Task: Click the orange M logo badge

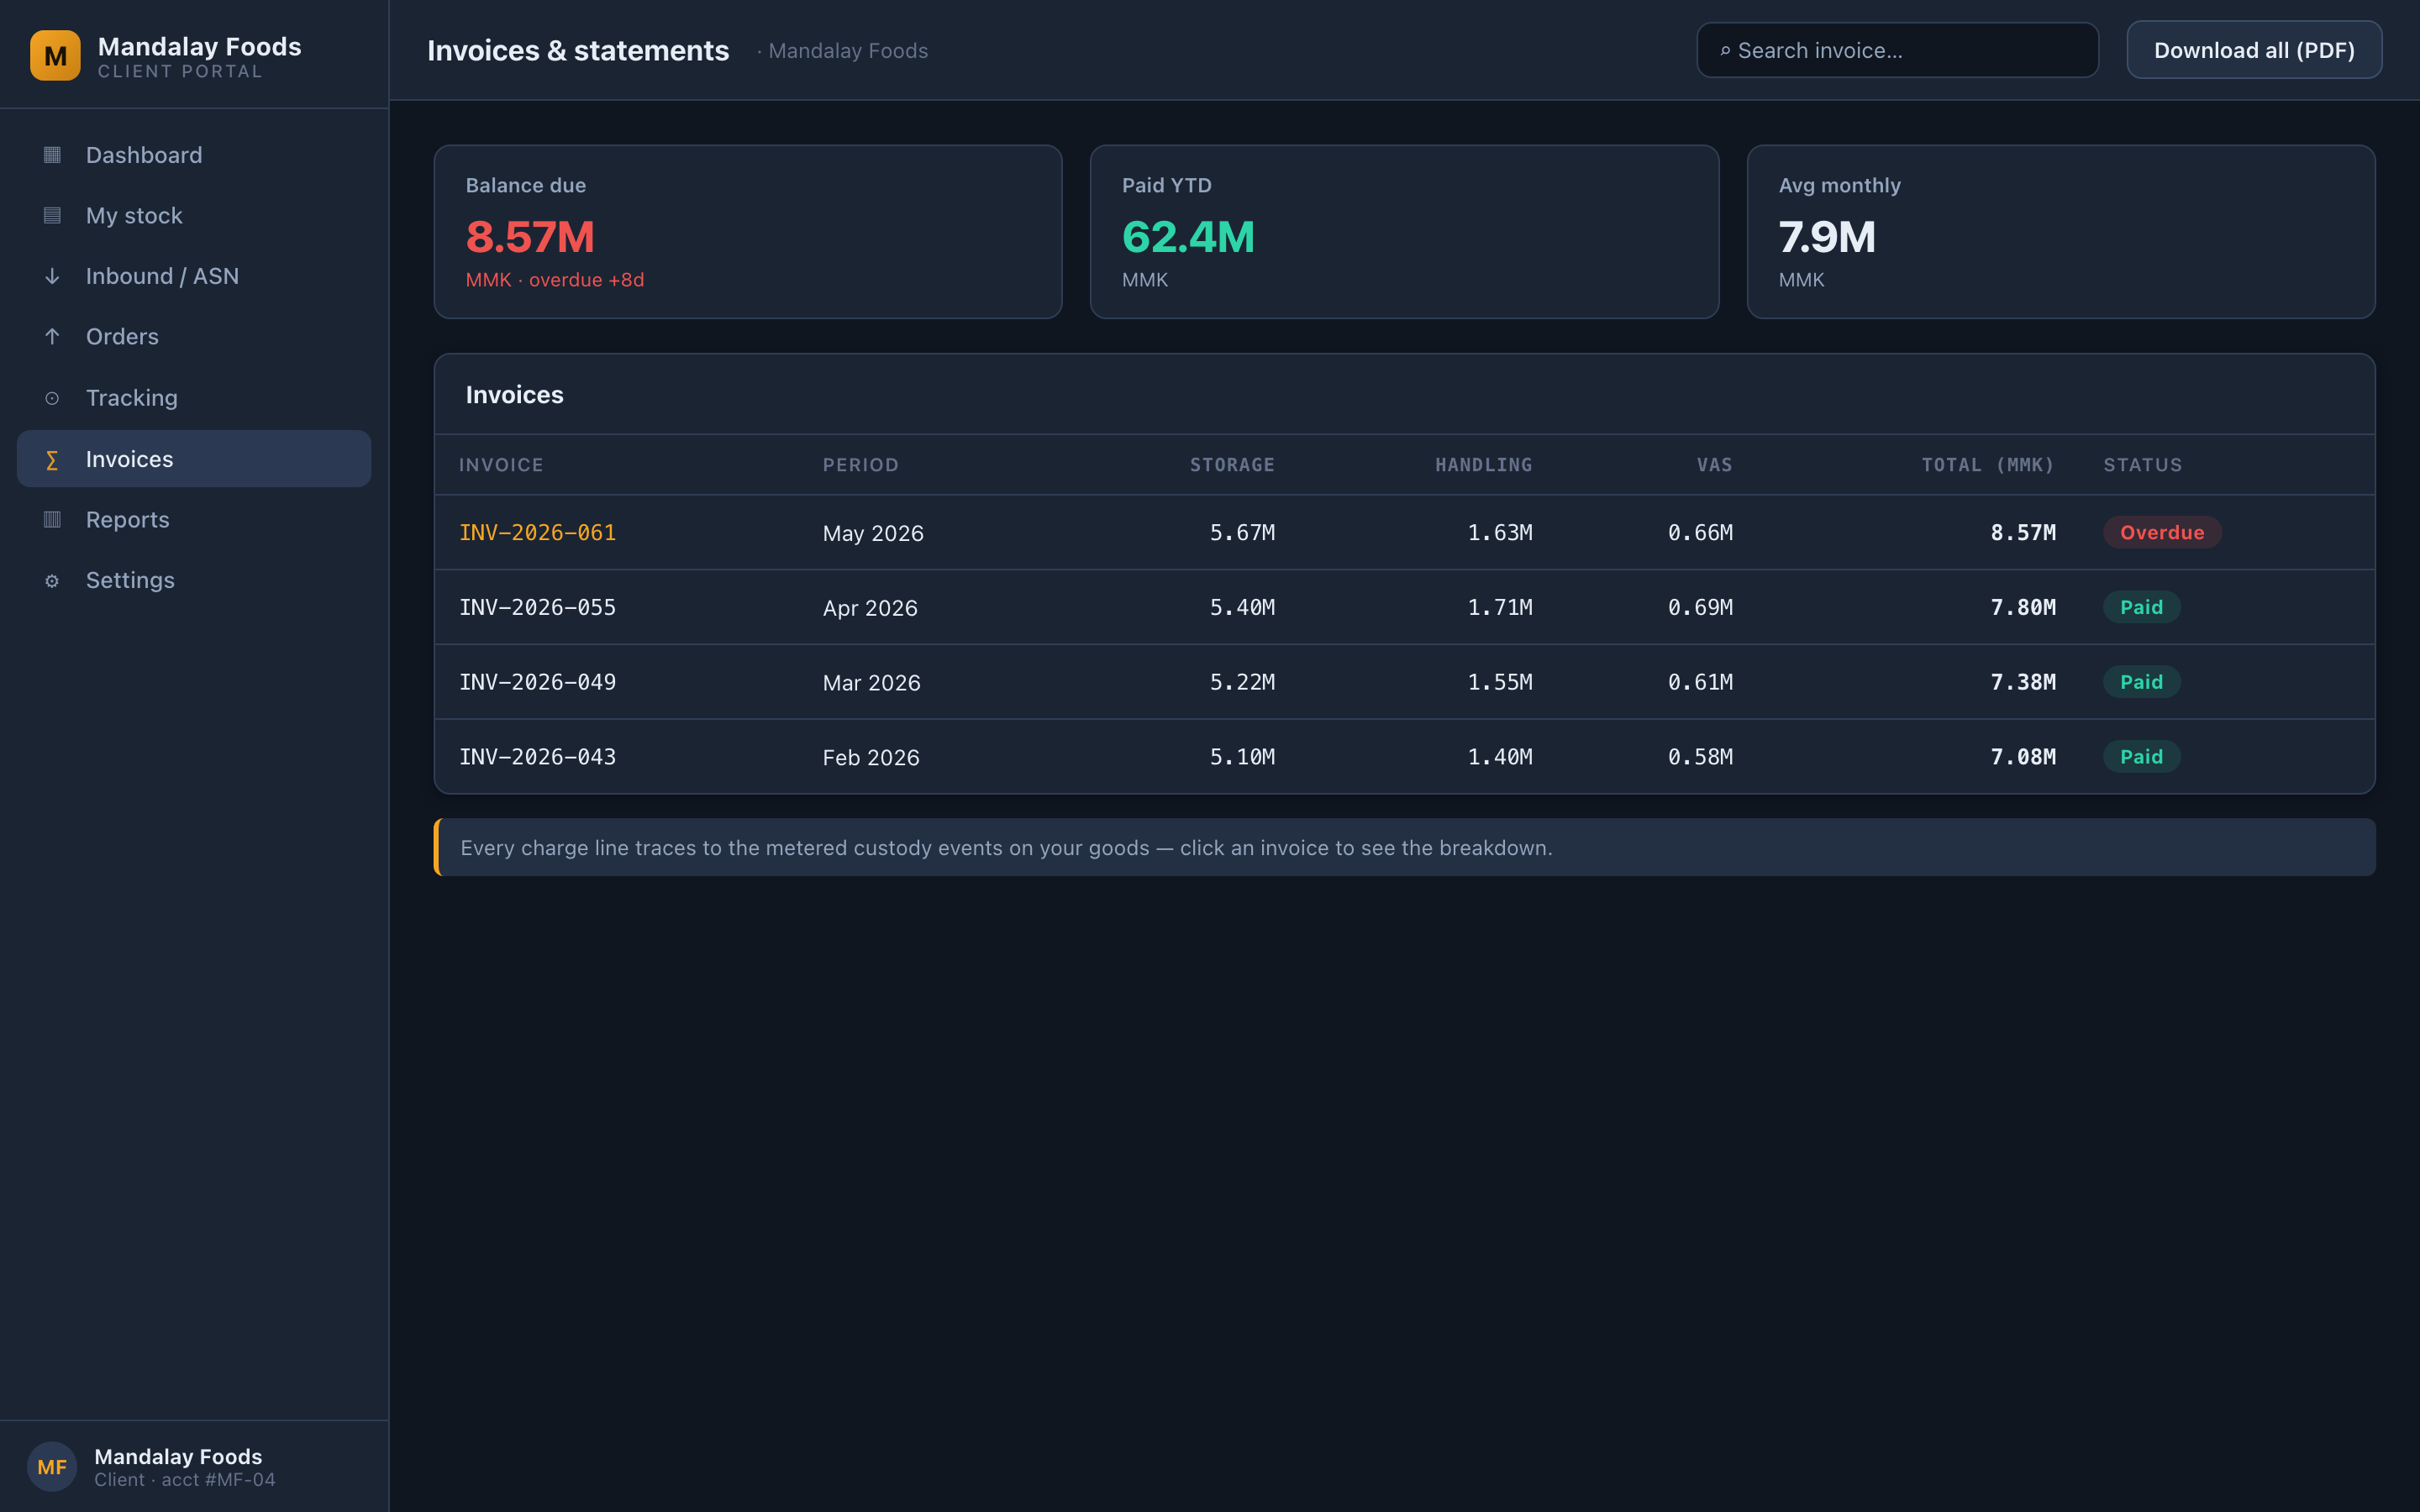Action: [x=55, y=55]
